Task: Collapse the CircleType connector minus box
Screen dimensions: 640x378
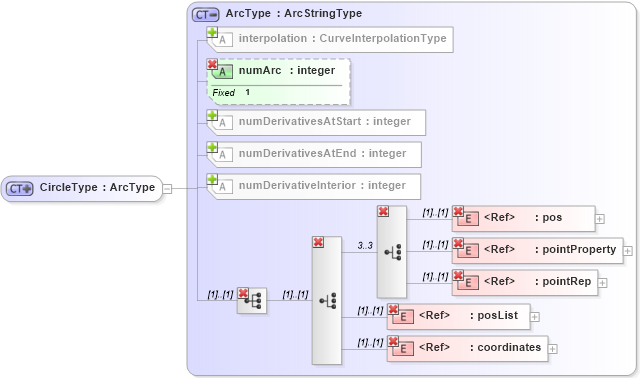Action: (x=167, y=189)
